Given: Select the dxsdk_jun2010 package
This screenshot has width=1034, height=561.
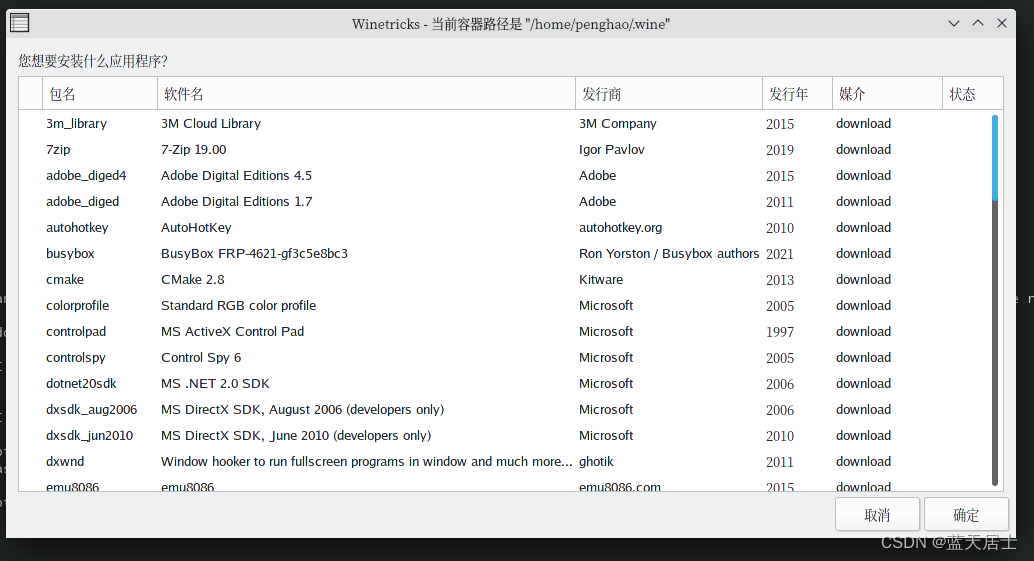Looking at the screenshot, I should 89,436.
